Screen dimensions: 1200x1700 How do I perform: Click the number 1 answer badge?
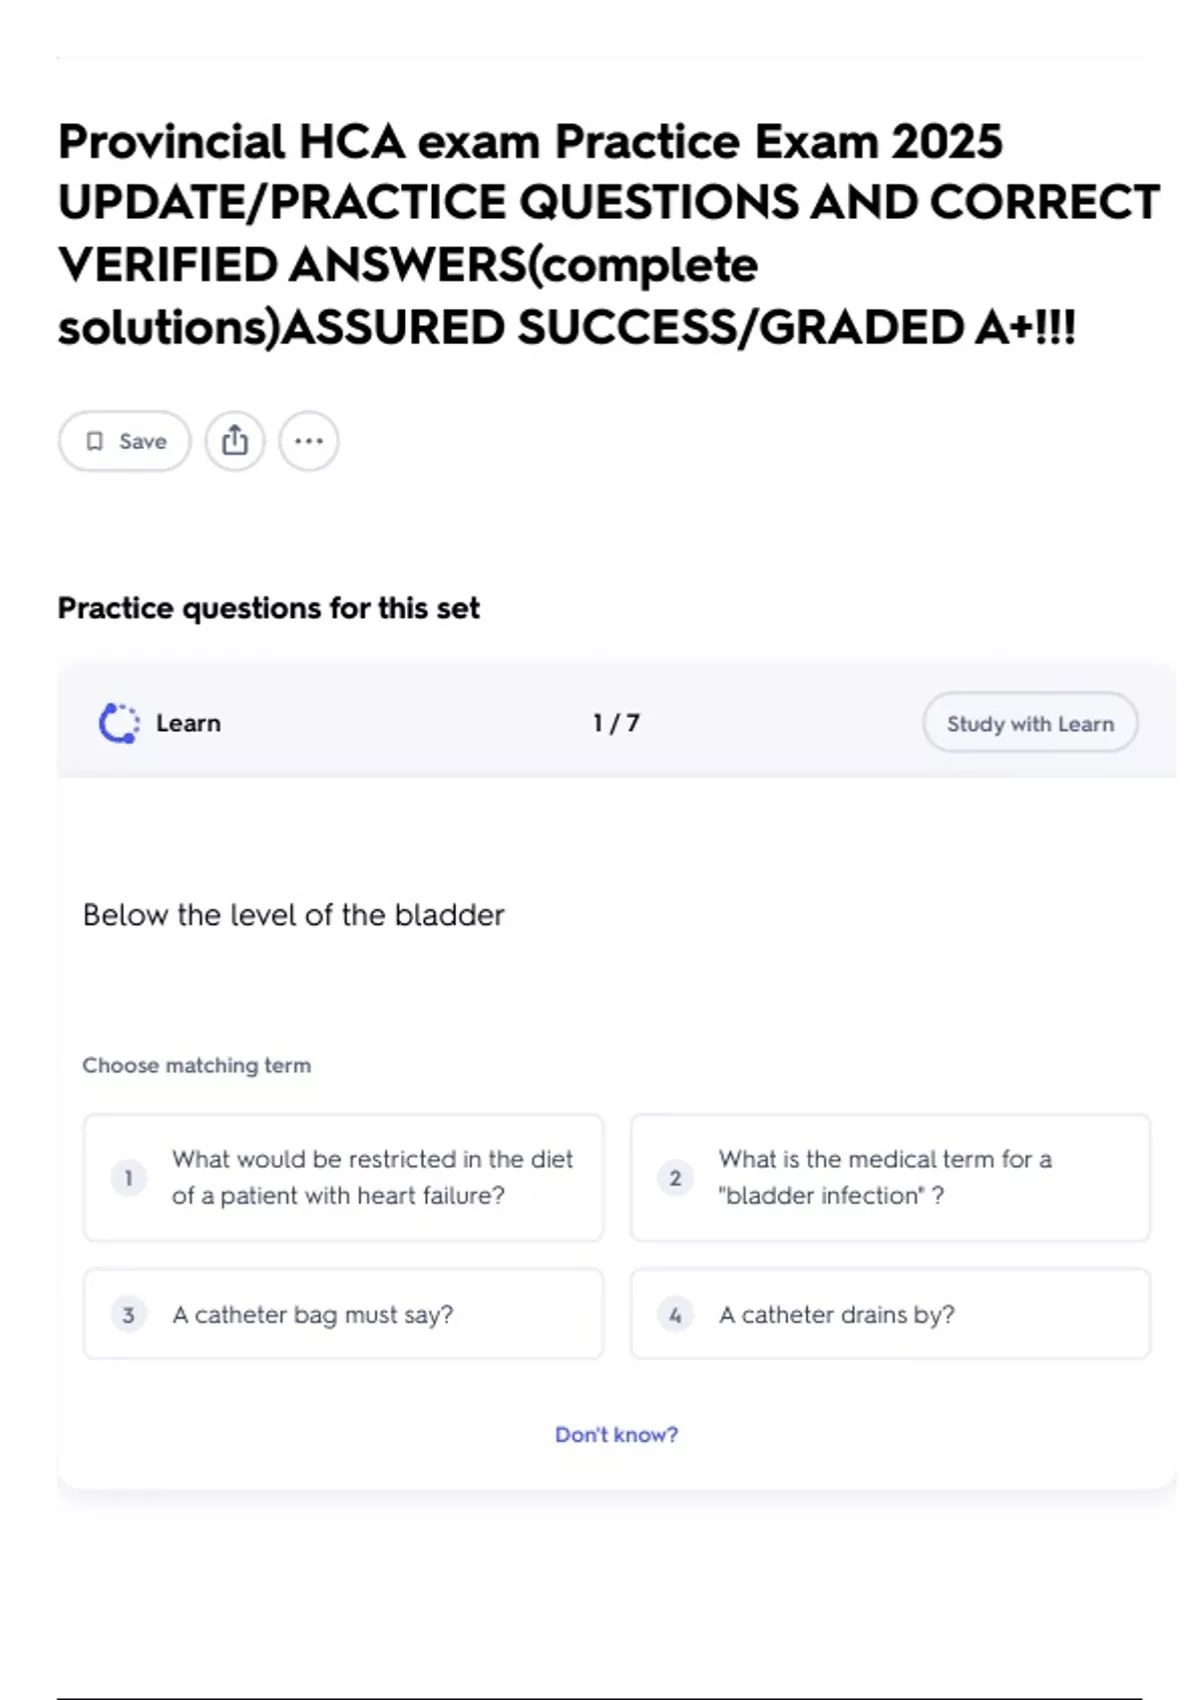tap(128, 1178)
